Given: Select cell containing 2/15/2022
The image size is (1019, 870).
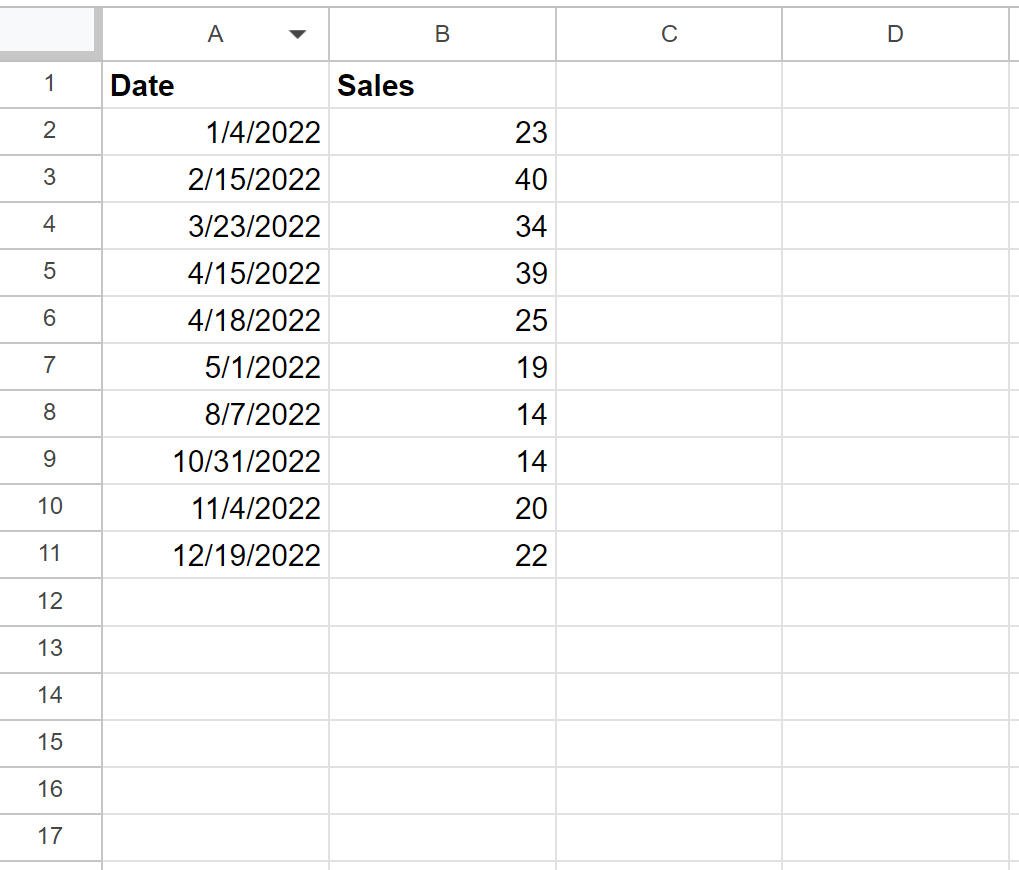Looking at the screenshot, I should pos(216,179).
